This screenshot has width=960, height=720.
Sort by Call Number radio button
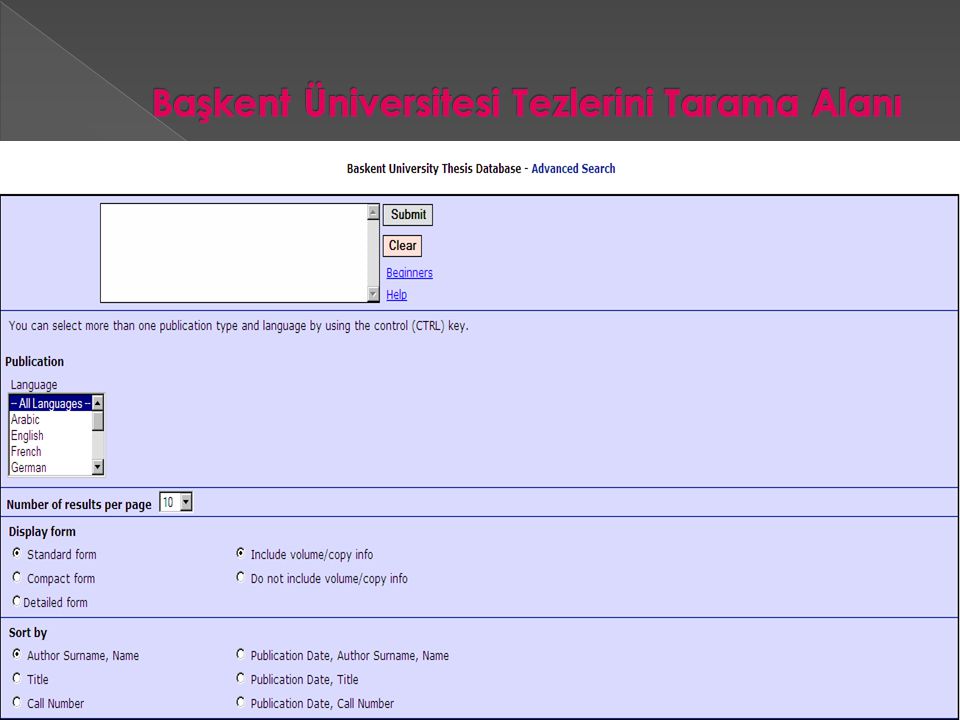(x=17, y=702)
